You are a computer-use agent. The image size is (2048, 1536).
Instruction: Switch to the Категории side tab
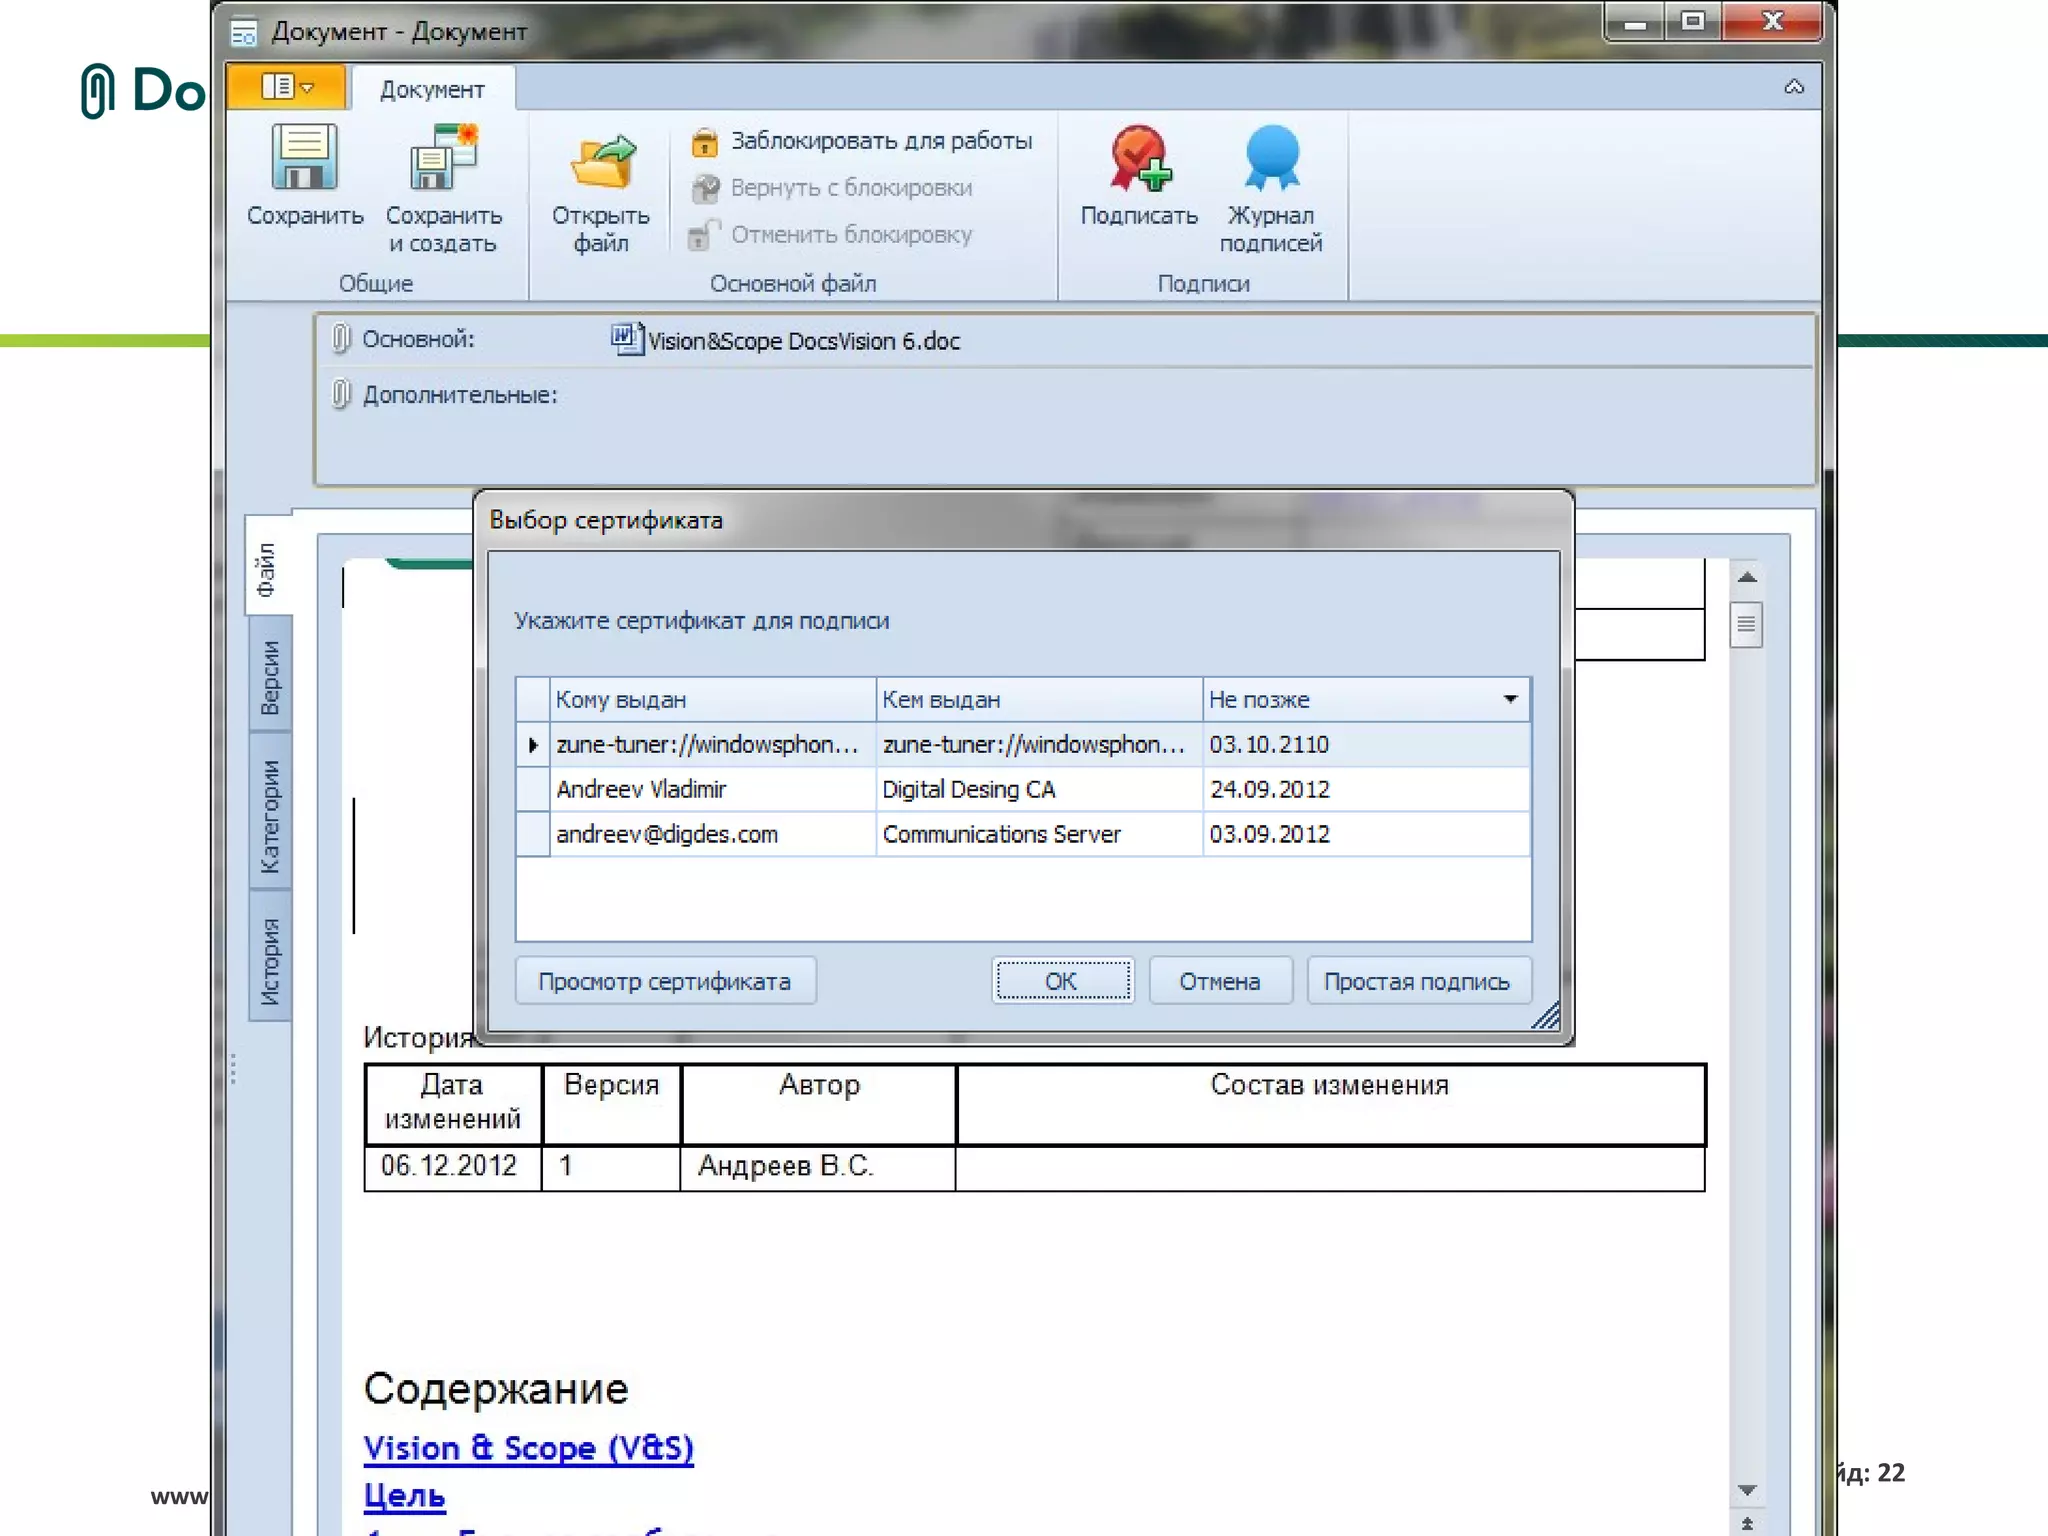point(270,815)
